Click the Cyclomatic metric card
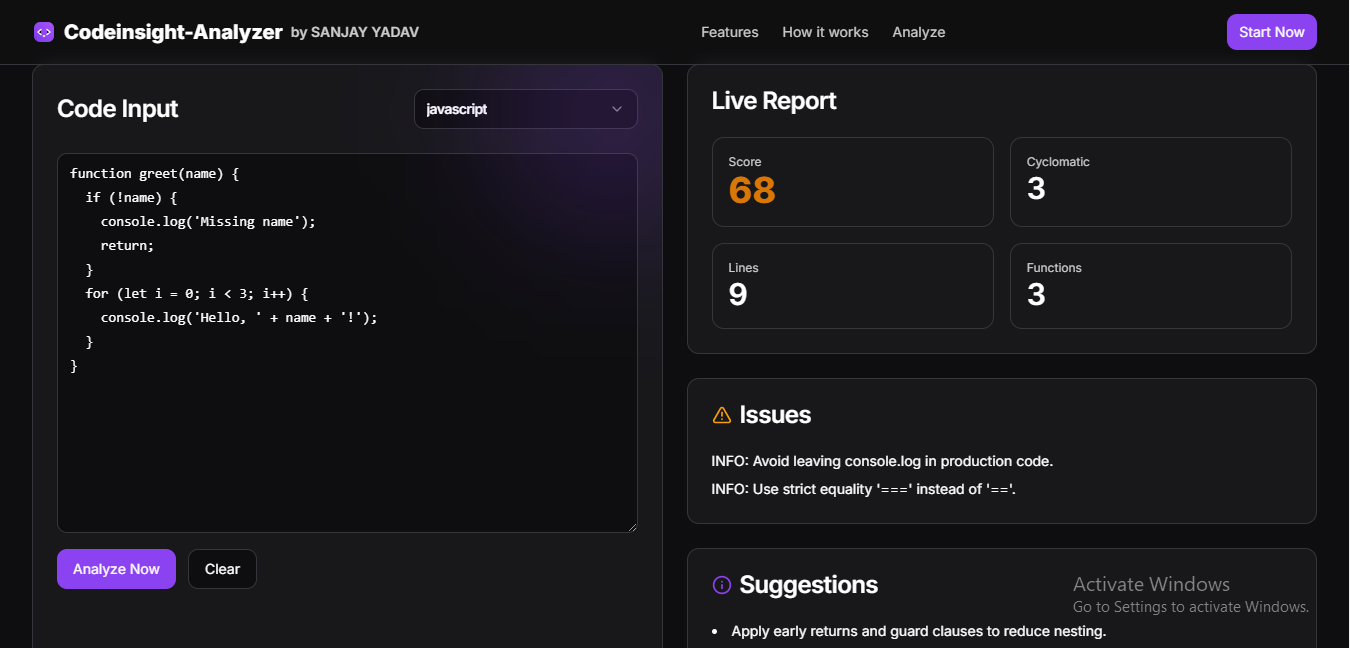The width and height of the screenshot is (1350, 648). [1150, 181]
